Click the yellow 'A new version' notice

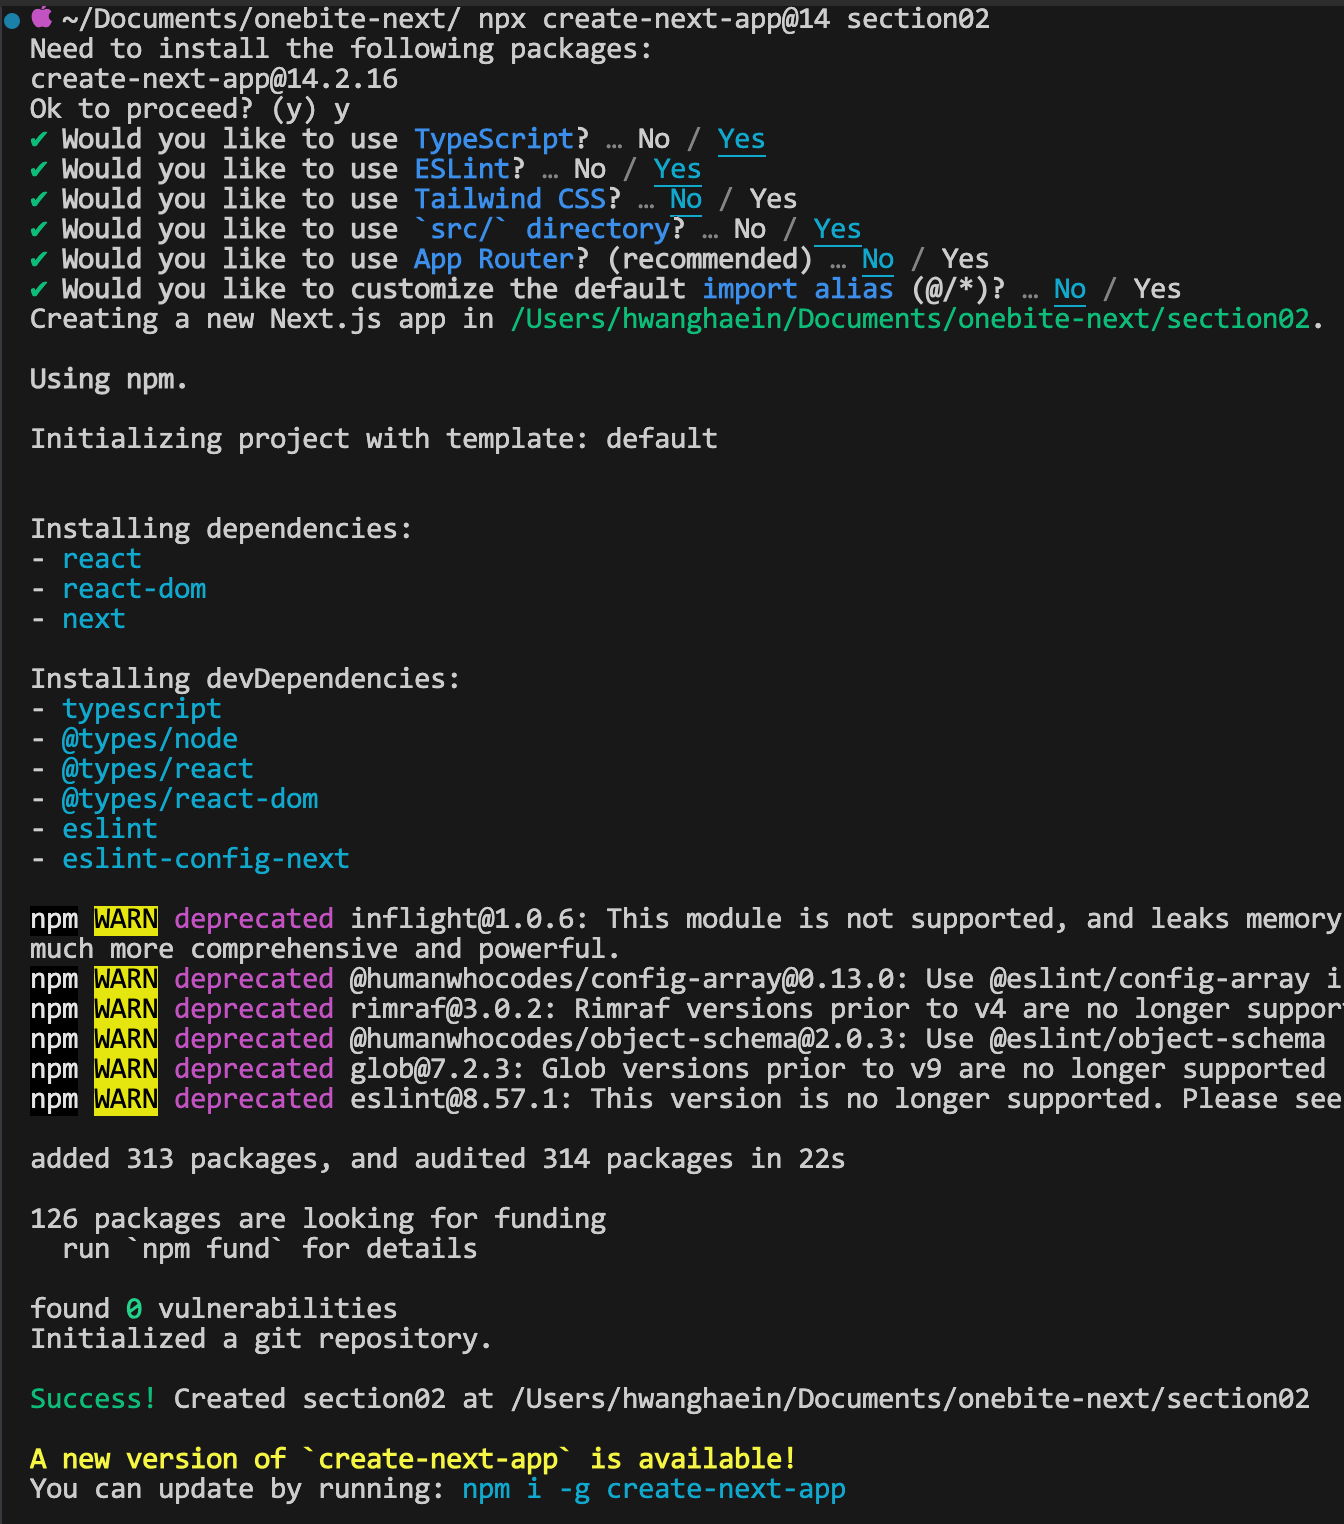pyautogui.click(x=413, y=1459)
